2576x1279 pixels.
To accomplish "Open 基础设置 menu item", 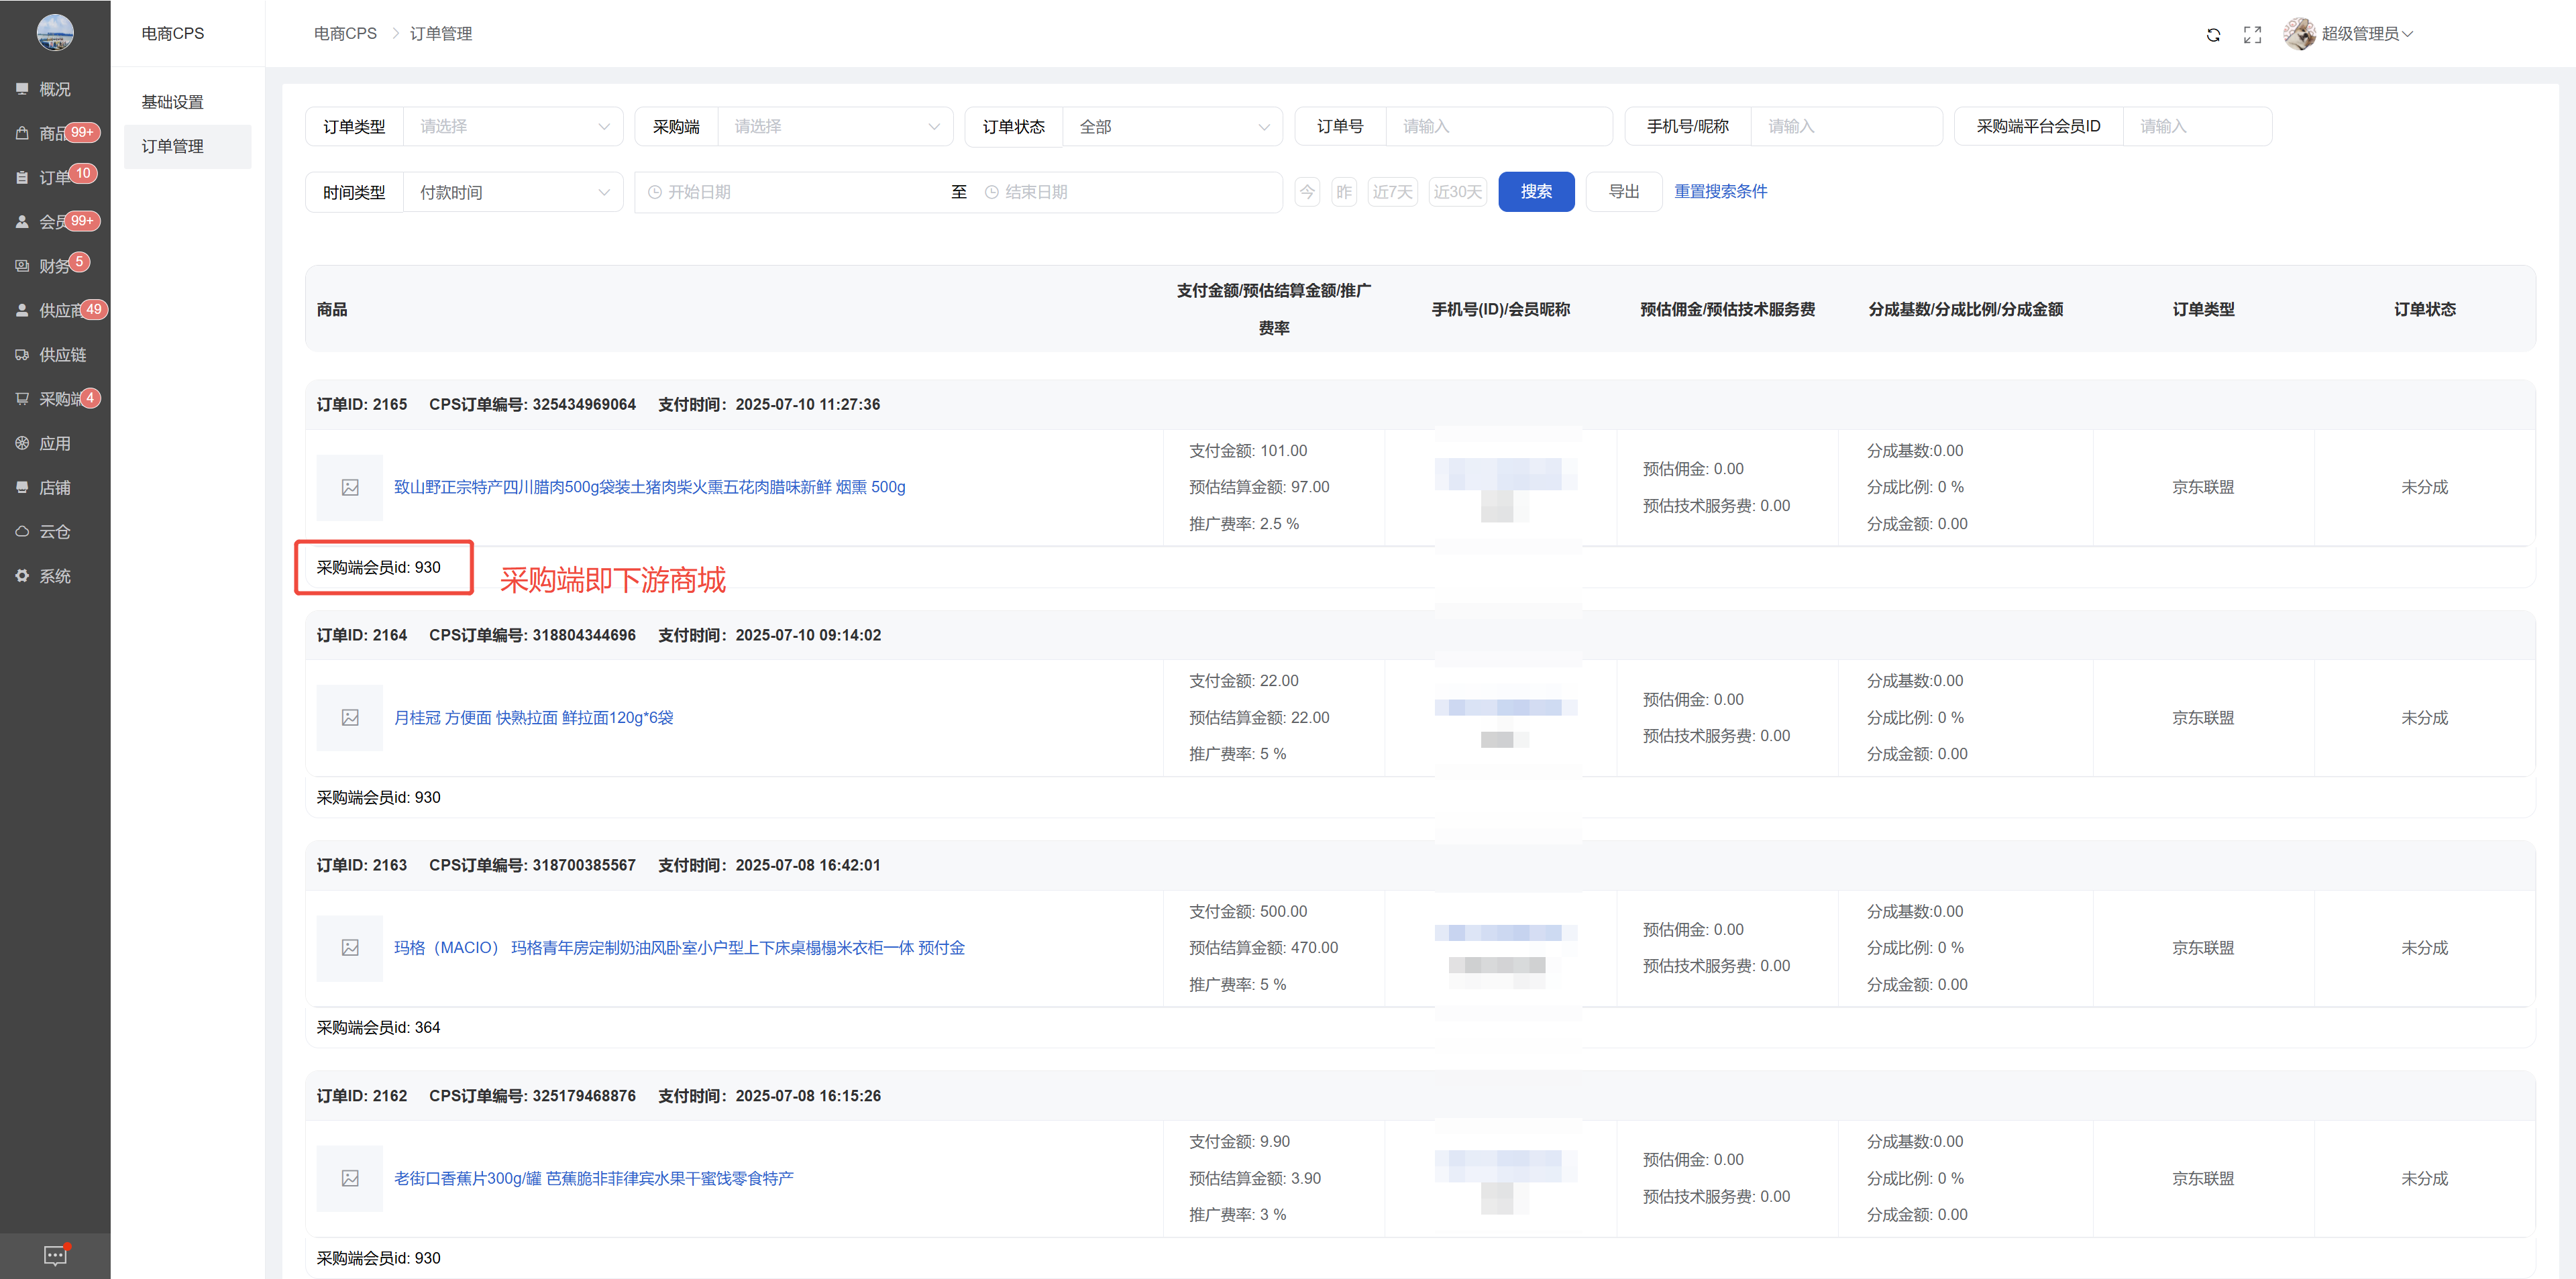I will pyautogui.click(x=172, y=102).
